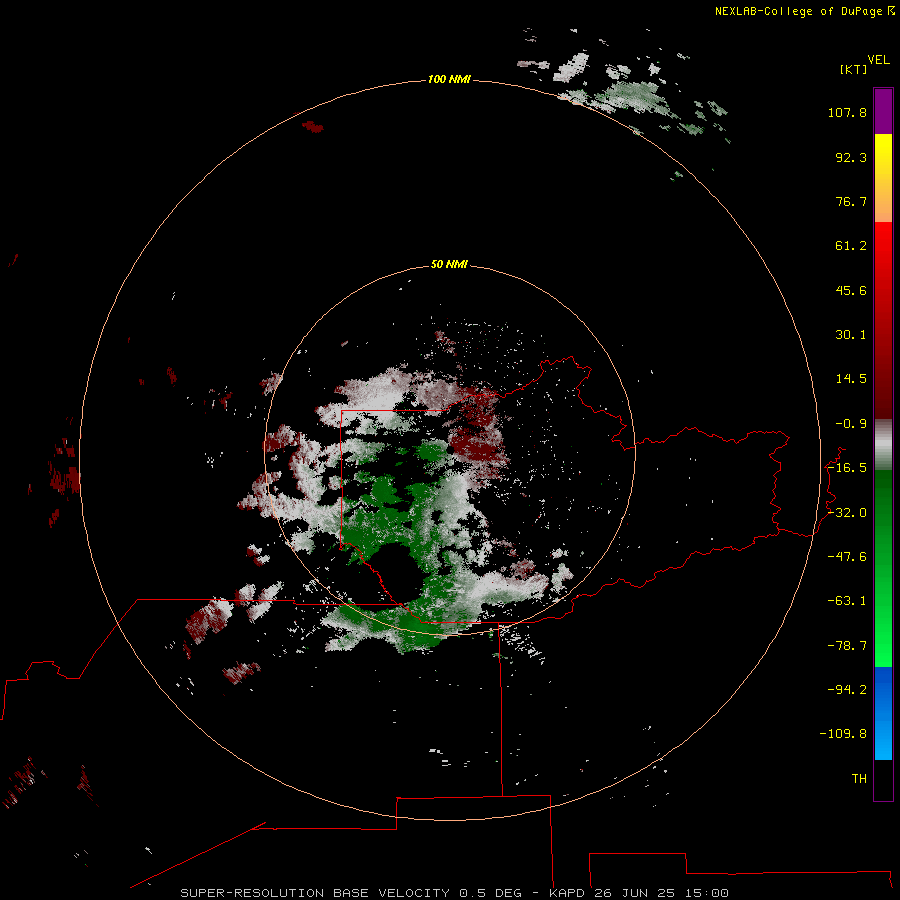Click the -47.6 velocity scale value
This screenshot has height=900, width=900.
point(847,557)
